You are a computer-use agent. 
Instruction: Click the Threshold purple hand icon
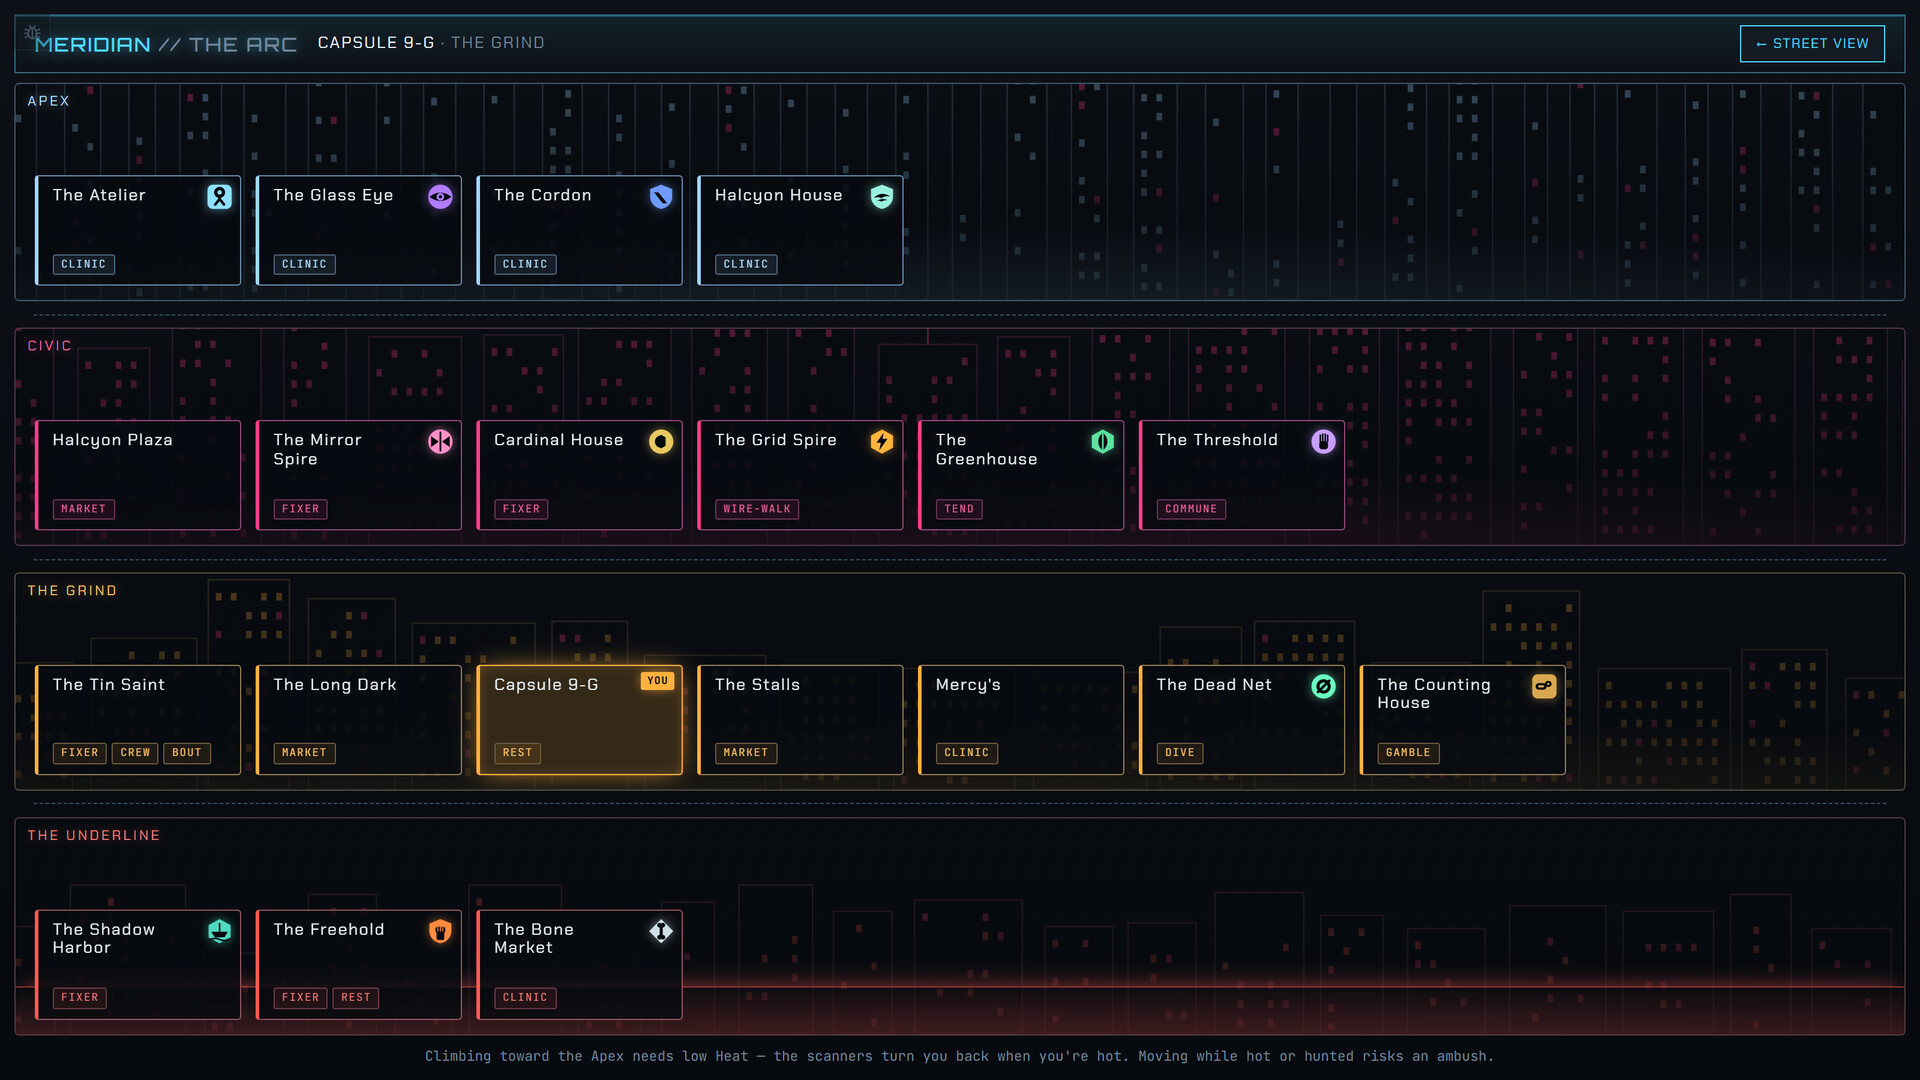[x=1324, y=442]
